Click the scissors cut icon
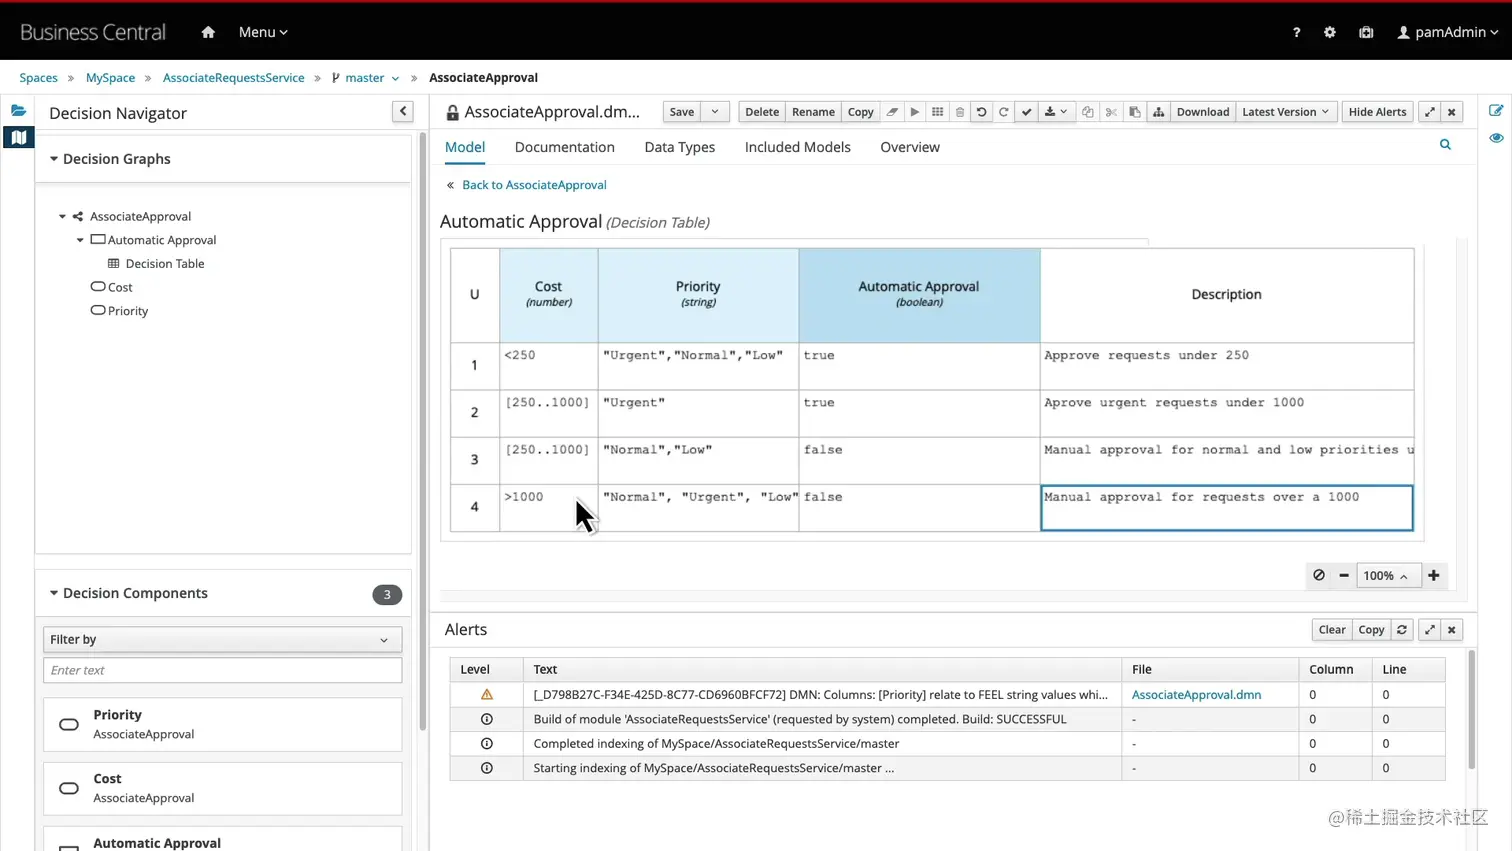This screenshot has height=851, width=1512. (1111, 112)
